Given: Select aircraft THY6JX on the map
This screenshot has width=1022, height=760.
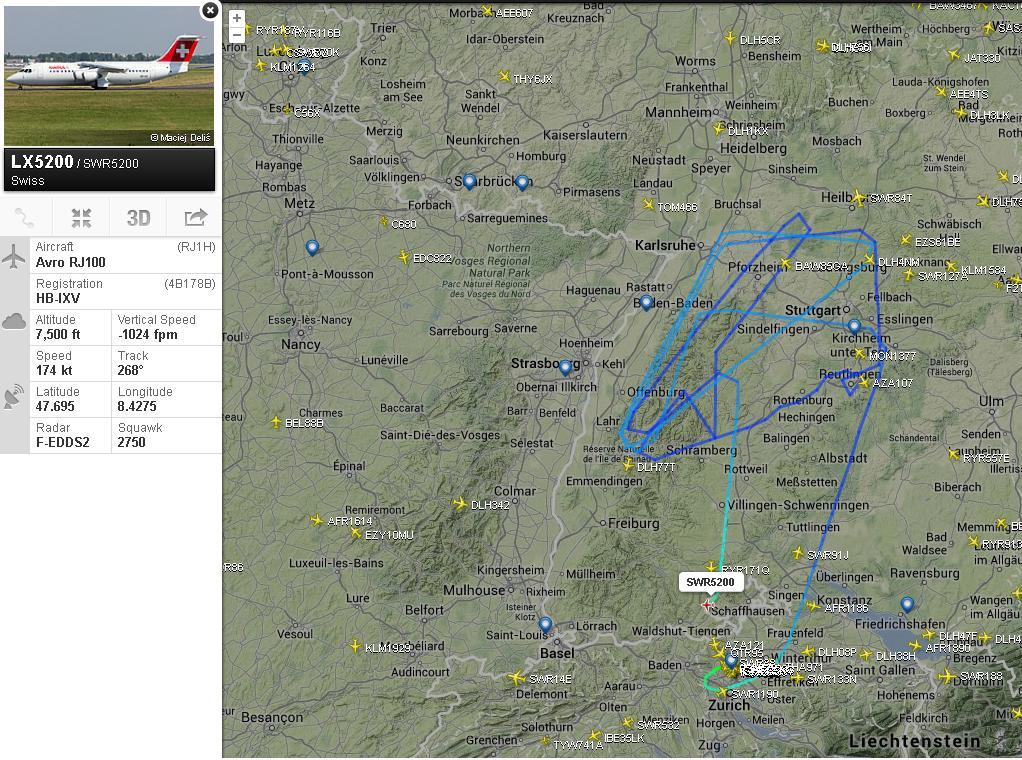Looking at the screenshot, I should coord(504,76).
